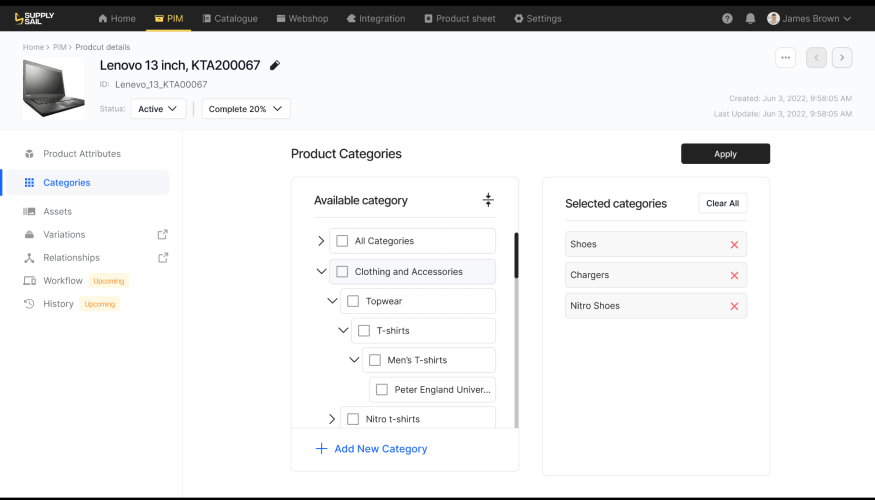875x500 pixels.
Task: Open the Settings menu
Action: point(538,18)
